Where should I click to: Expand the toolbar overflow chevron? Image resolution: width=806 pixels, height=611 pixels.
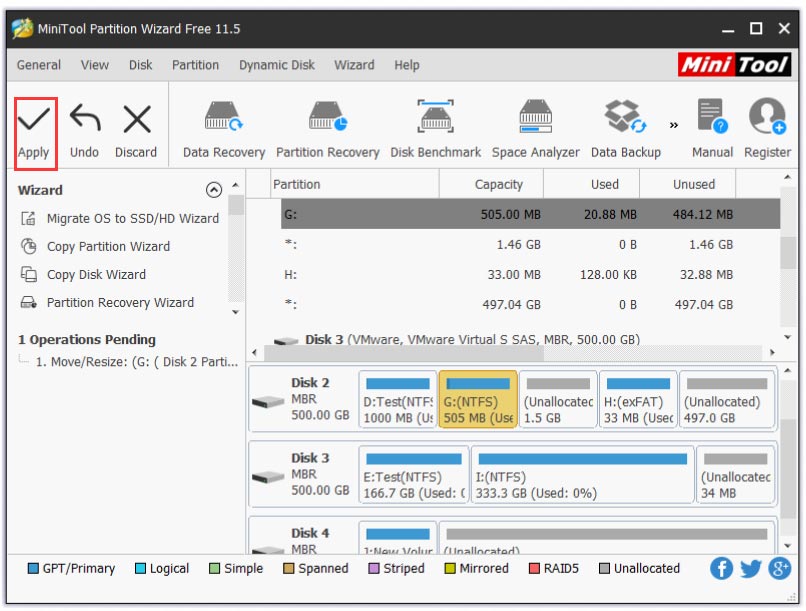(673, 125)
